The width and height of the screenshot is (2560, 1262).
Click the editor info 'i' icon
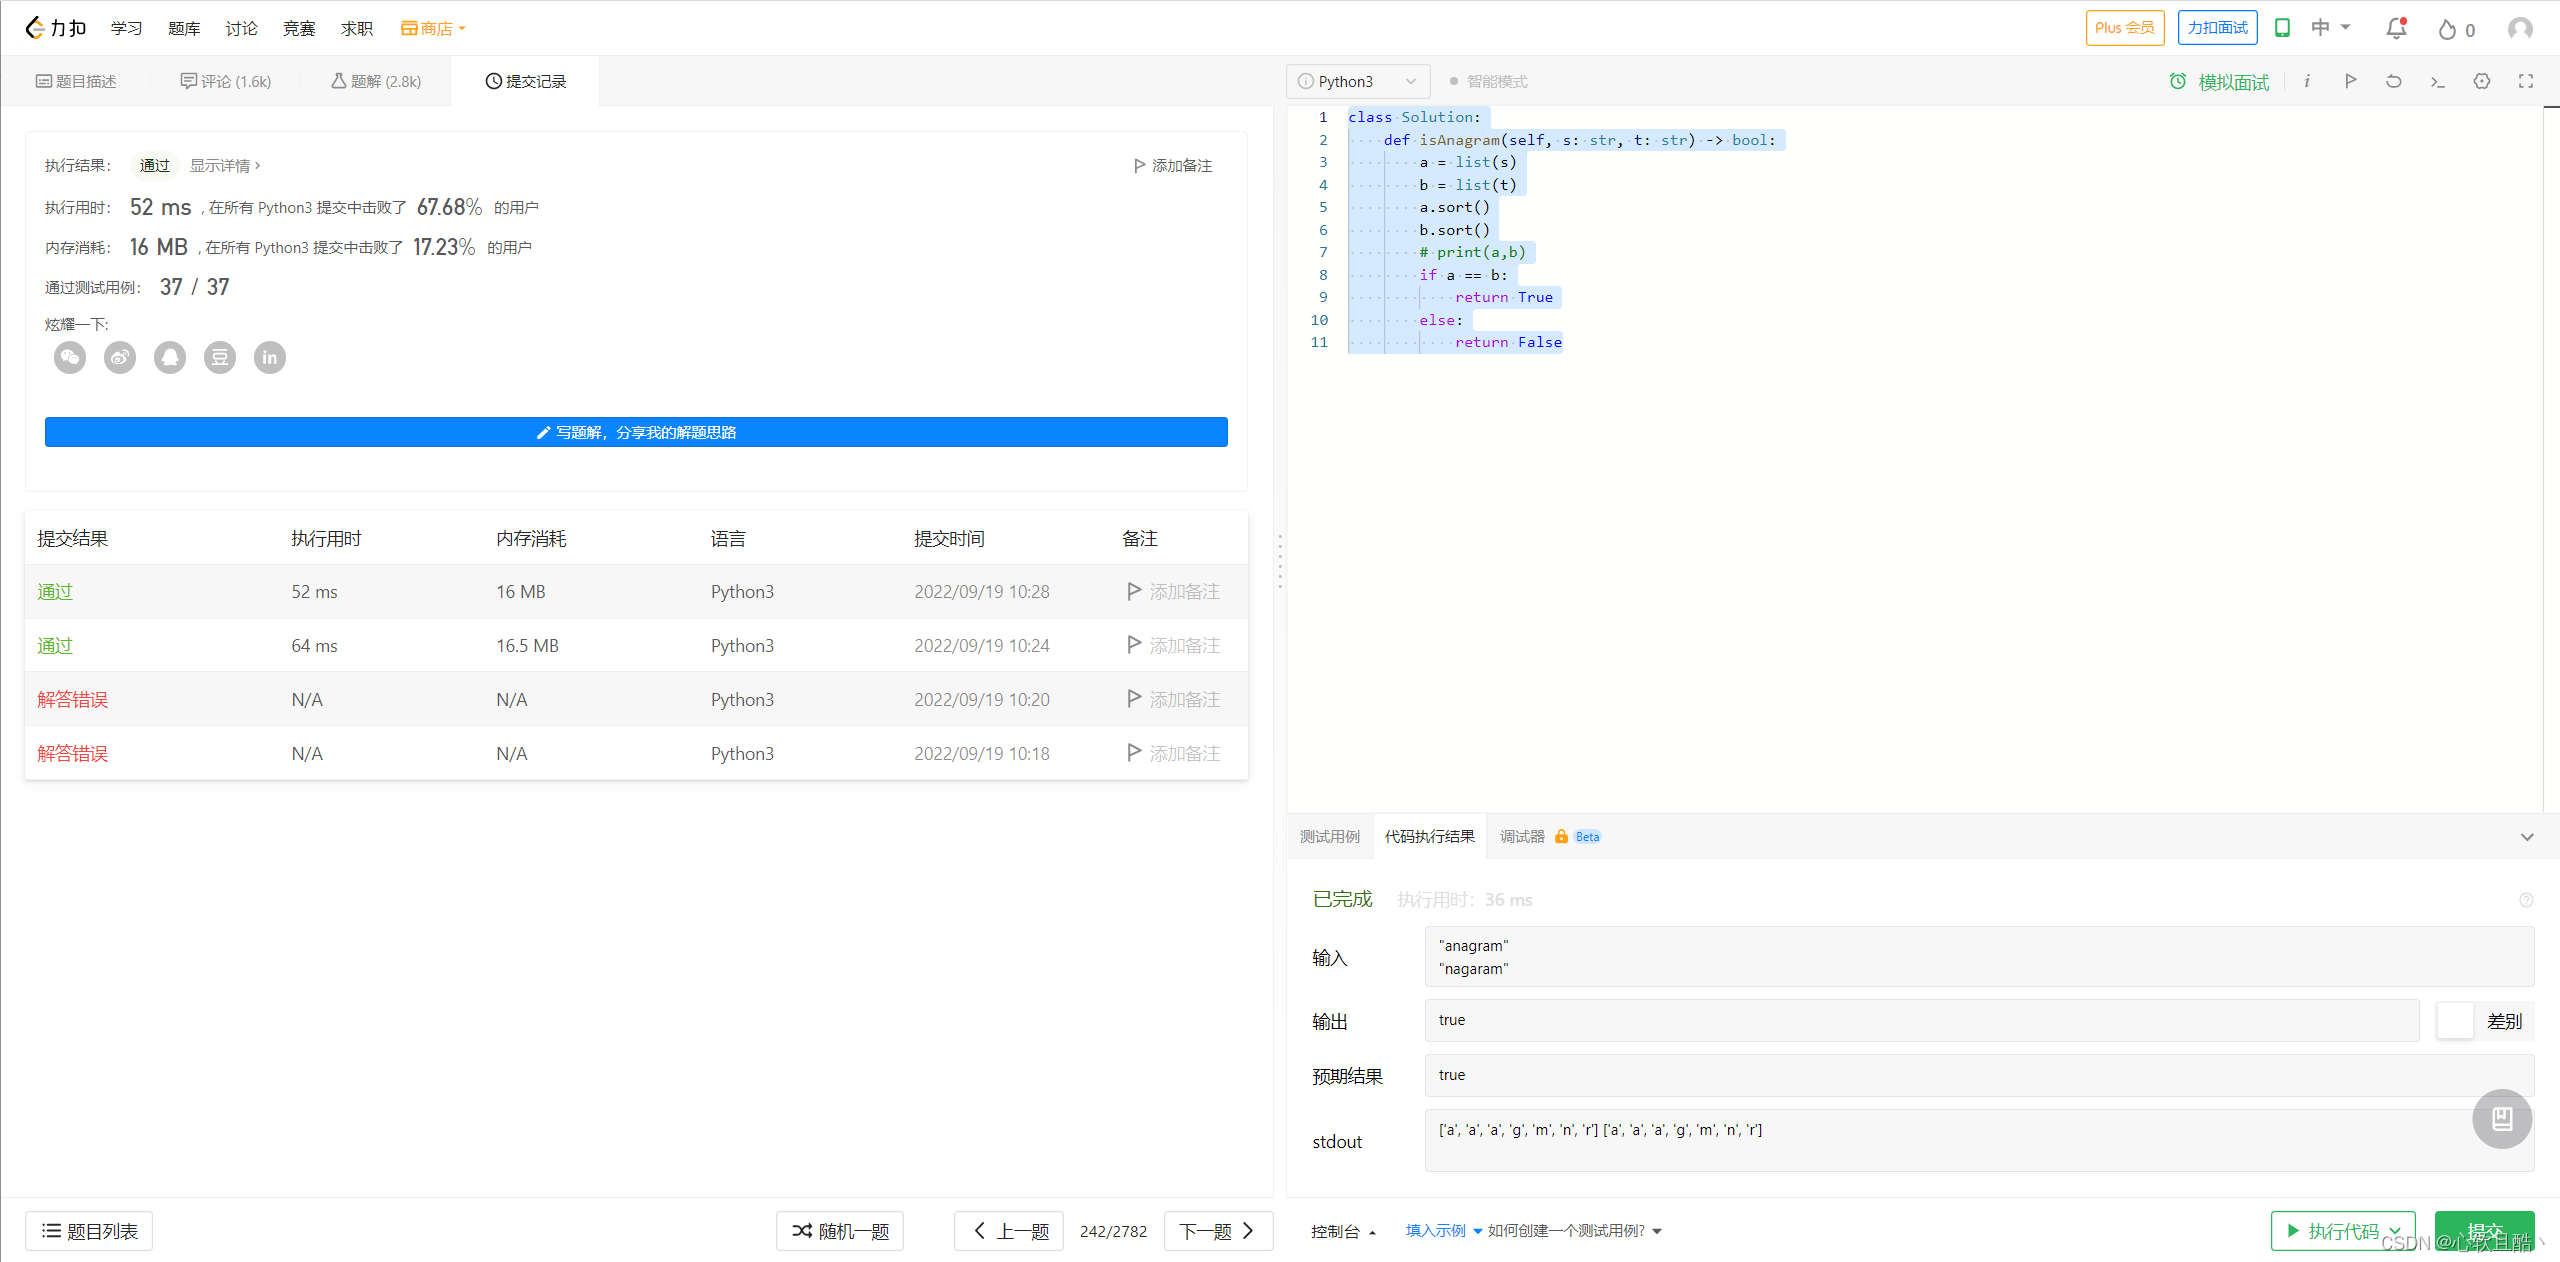[x=2306, y=81]
